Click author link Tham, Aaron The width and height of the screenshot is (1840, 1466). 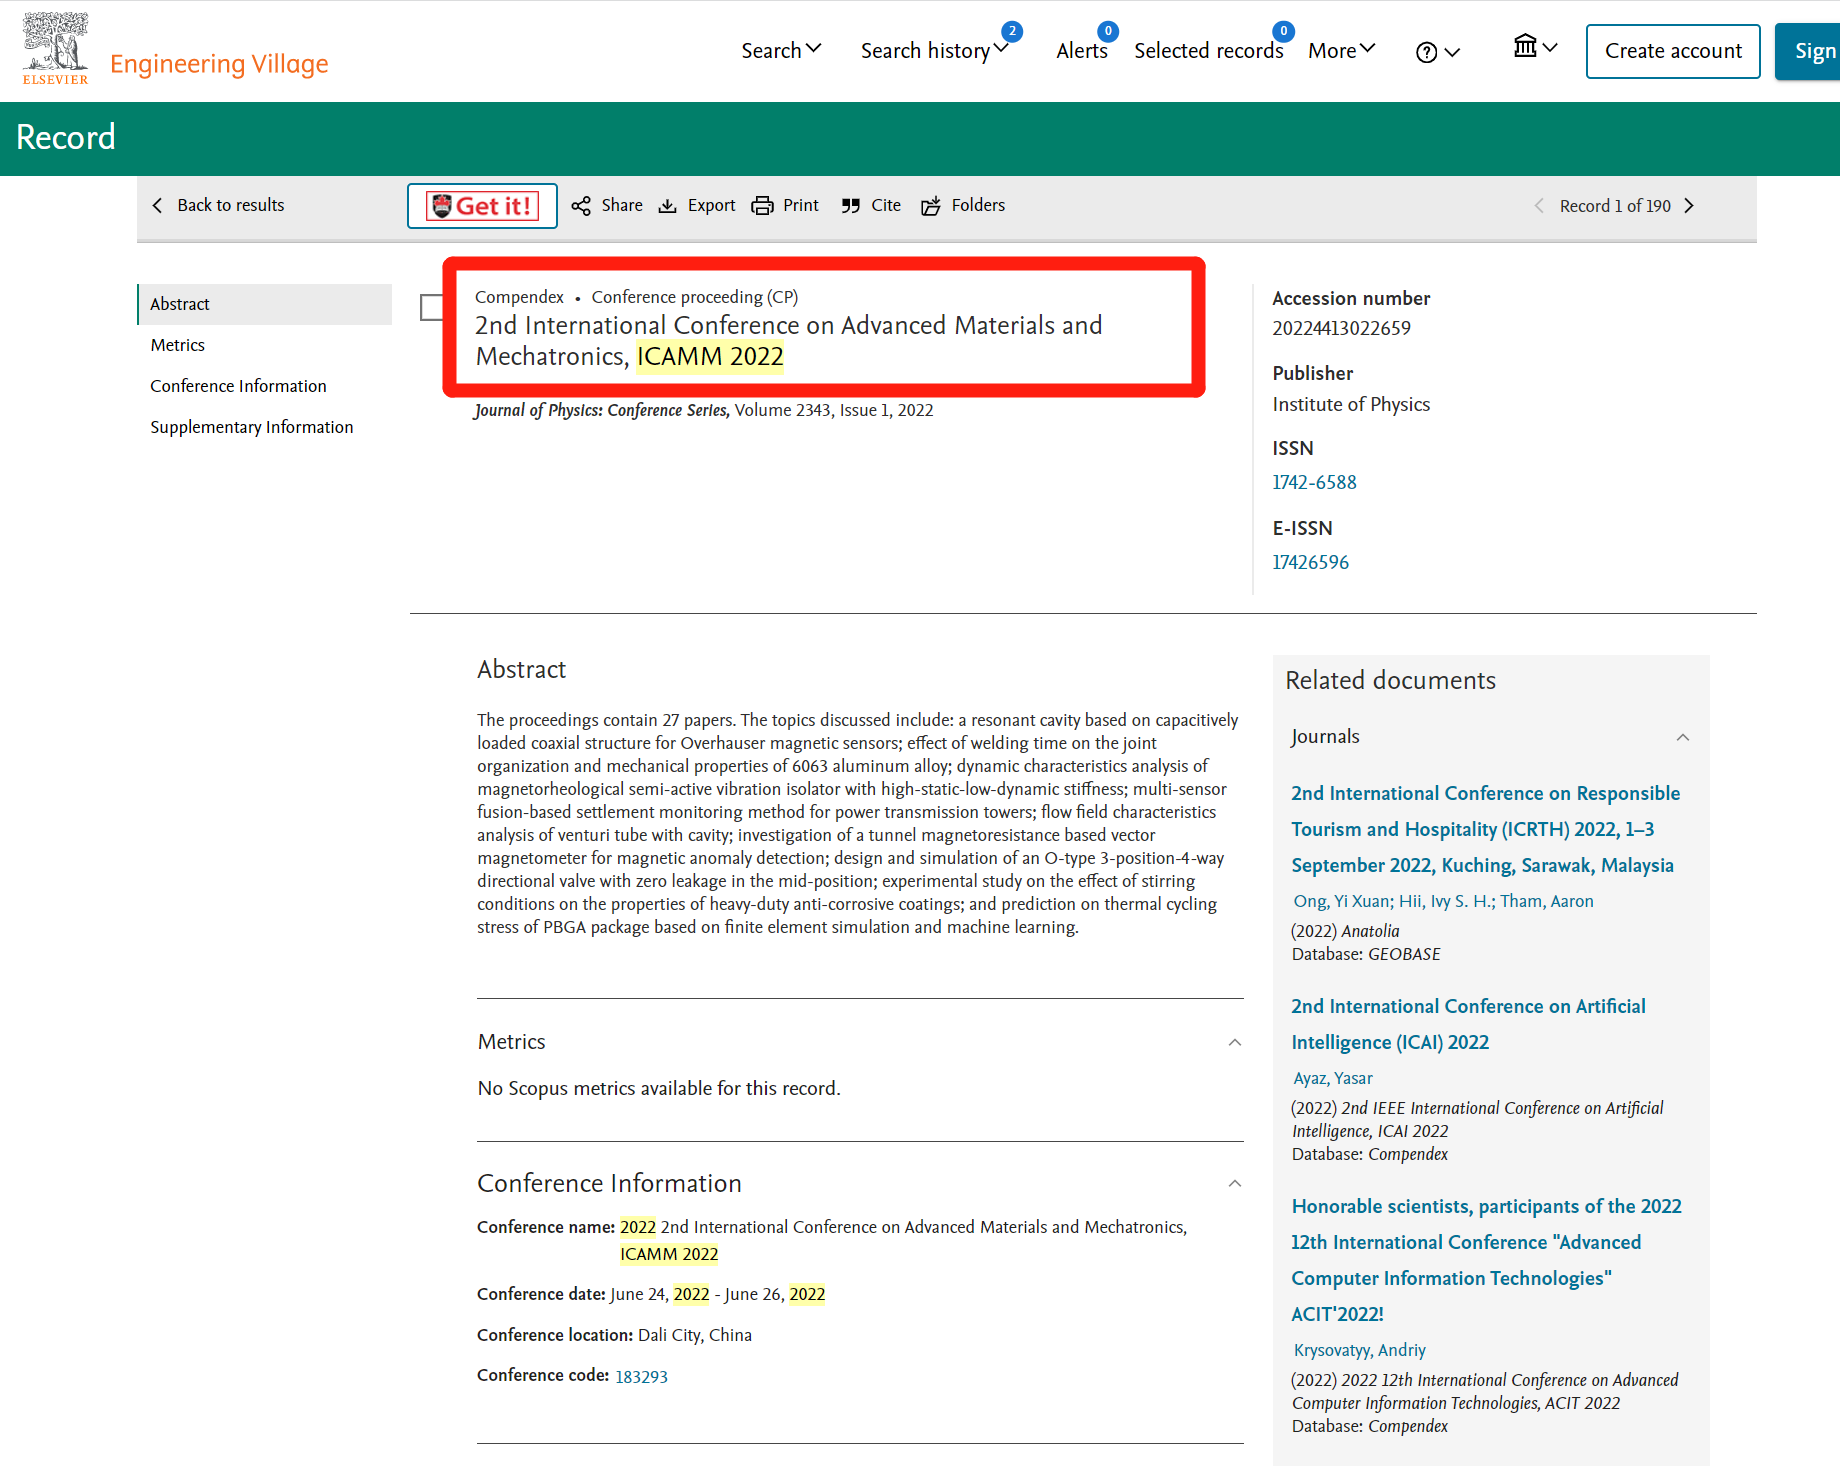point(1547,901)
